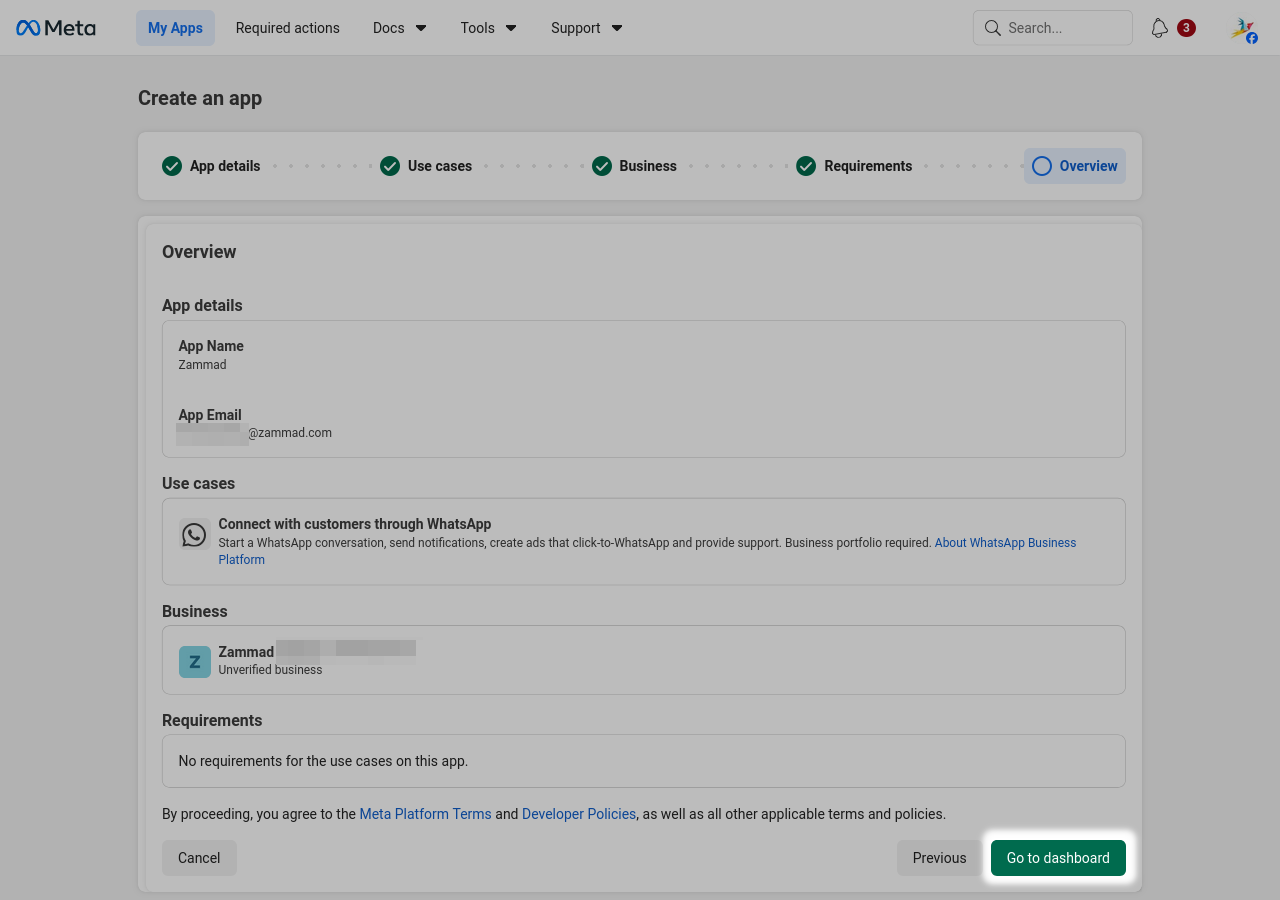Click the Previous button
This screenshot has width=1280, height=900.
click(939, 858)
